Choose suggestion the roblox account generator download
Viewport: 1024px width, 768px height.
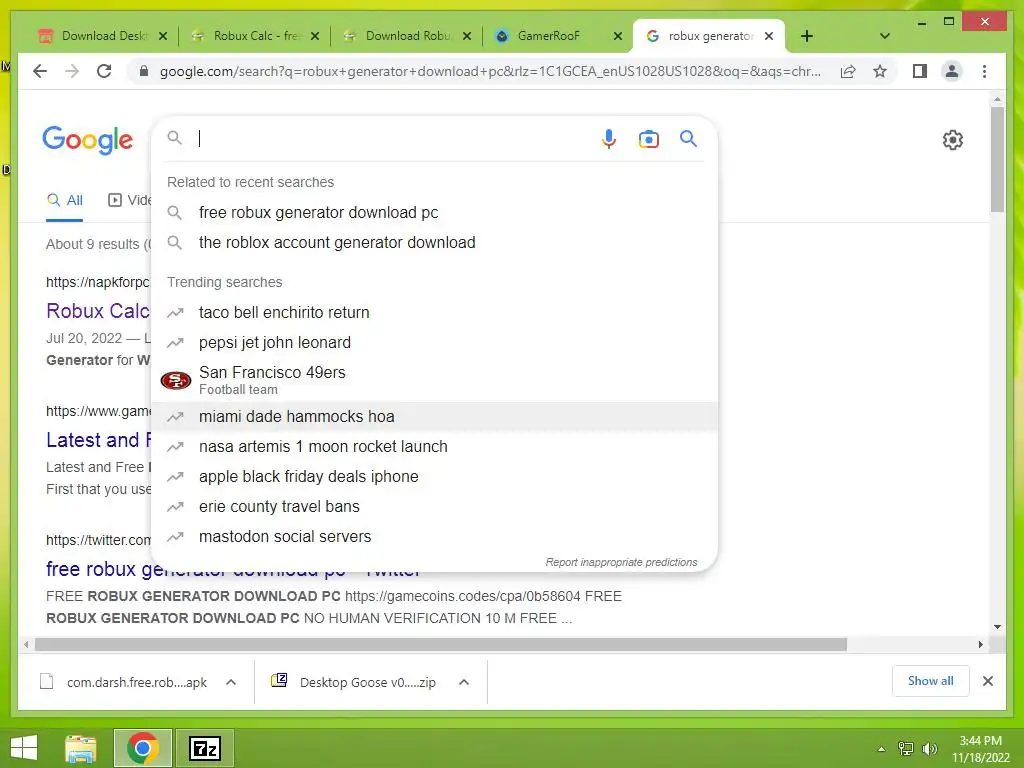coord(434,242)
